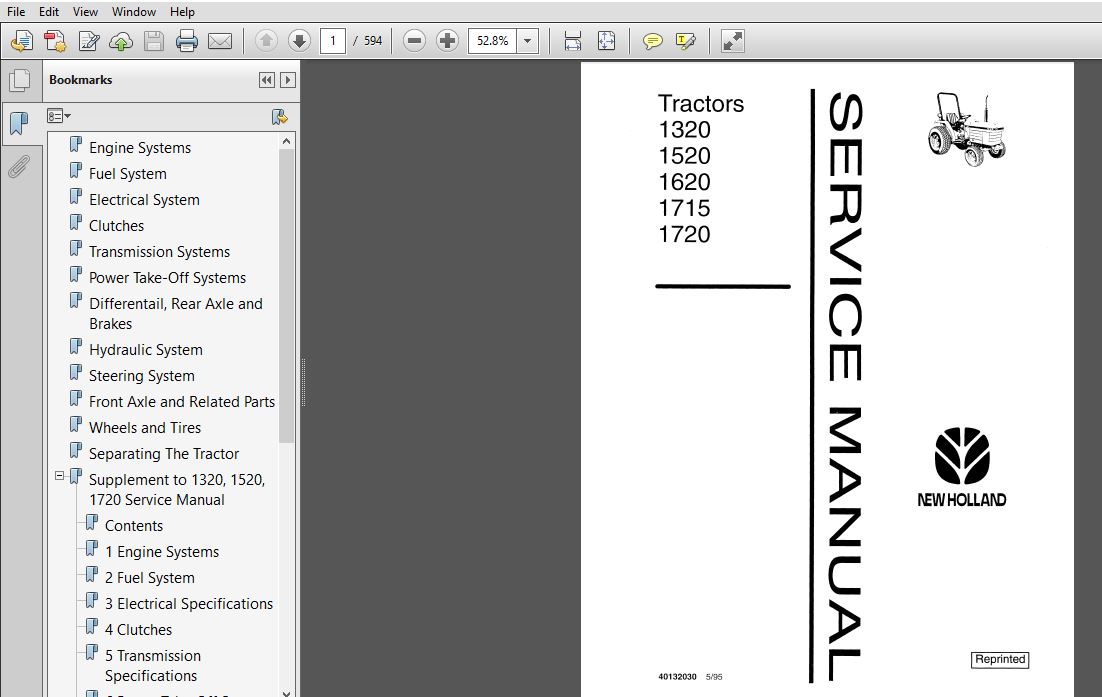Viewport: 1102px width, 697px height.
Task: Open the Page Thumbnails panel icon
Action: (x=20, y=80)
